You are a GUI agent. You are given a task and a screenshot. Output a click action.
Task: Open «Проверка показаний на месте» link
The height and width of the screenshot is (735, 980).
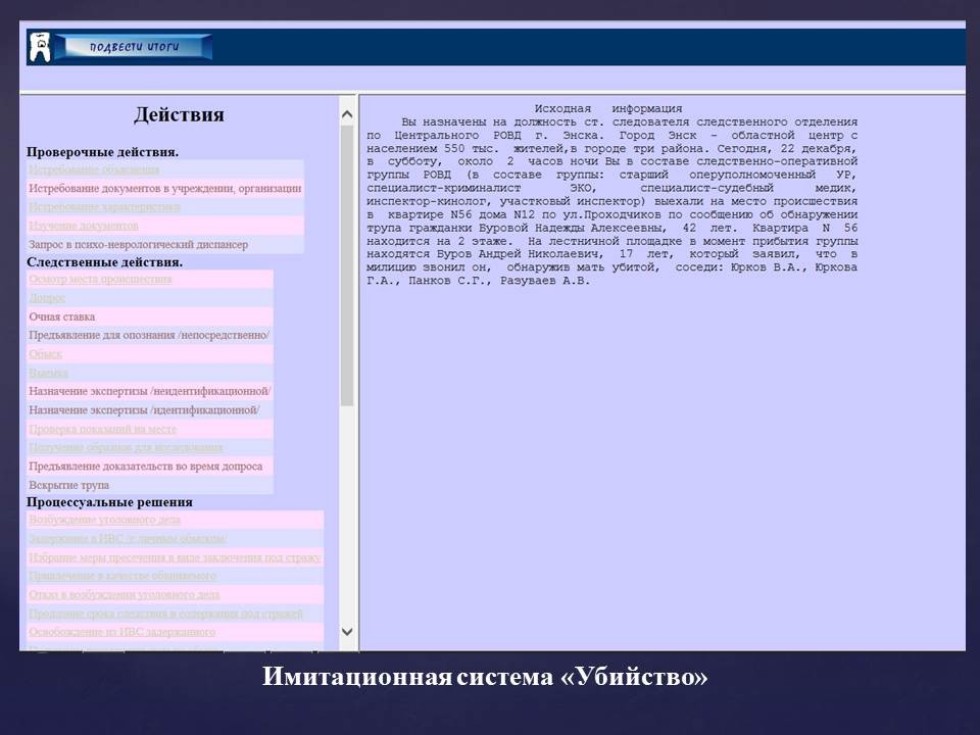tap(102, 429)
